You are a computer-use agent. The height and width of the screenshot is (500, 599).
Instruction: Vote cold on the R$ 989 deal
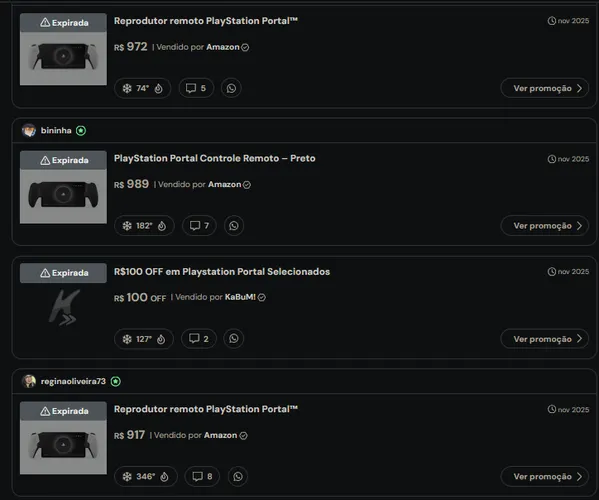[x=127, y=226]
